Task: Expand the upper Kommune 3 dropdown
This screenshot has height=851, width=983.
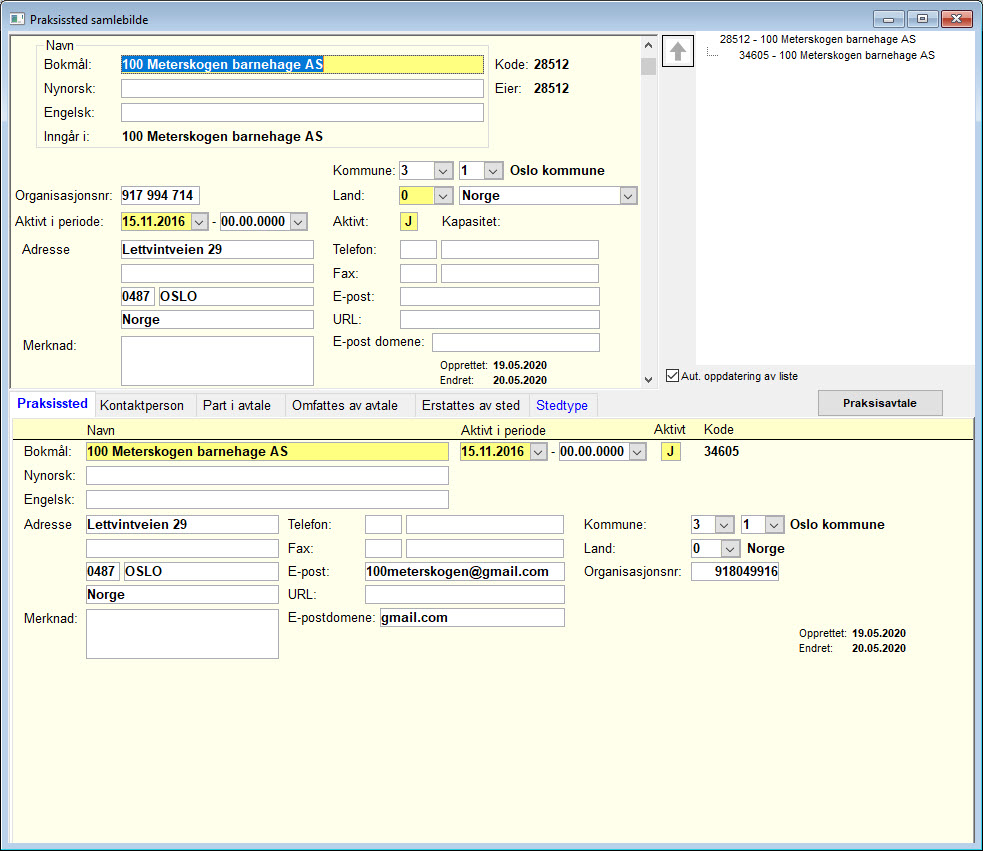Action: point(443,171)
